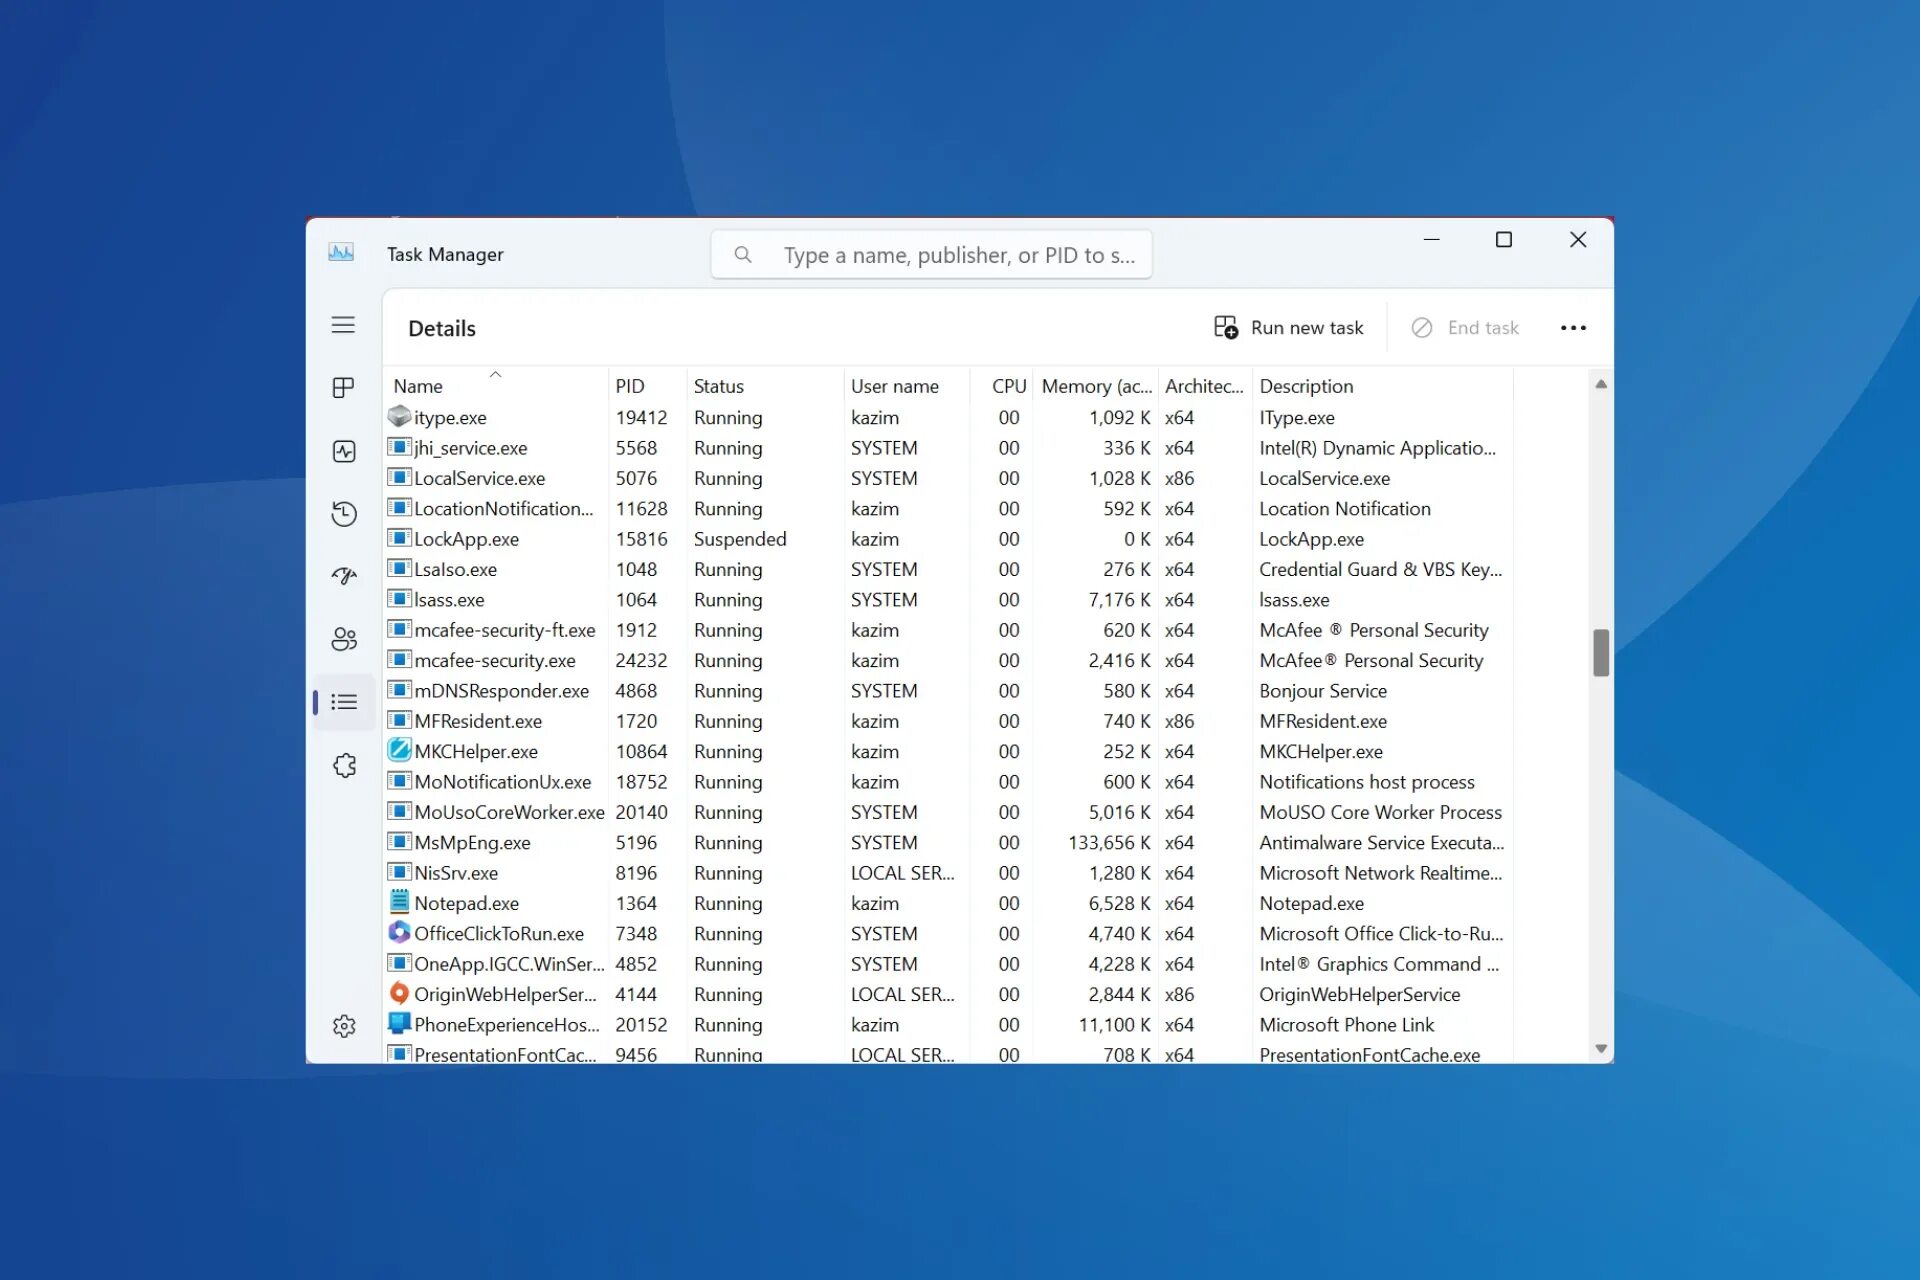Open the Processes page in sidebar
The image size is (1920, 1280).
click(x=343, y=388)
